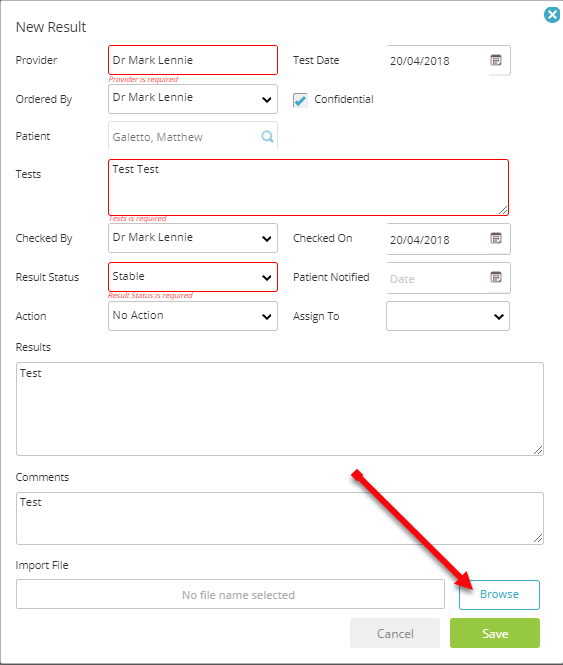Expand the Ordered By dropdown
This screenshot has height=665, width=563.
193,99
